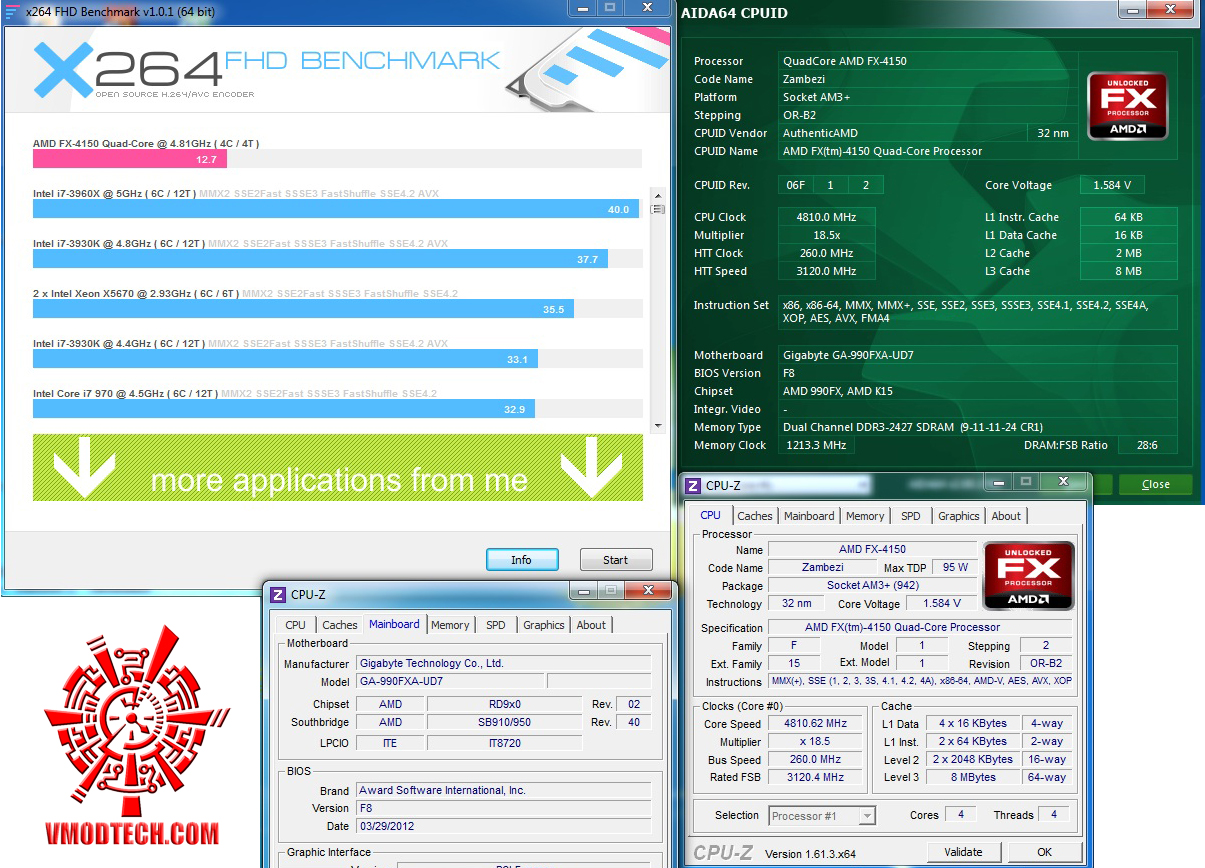Select the CPU tab in the left CPU-Z window
1205x868 pixels.
coord(296,625)
